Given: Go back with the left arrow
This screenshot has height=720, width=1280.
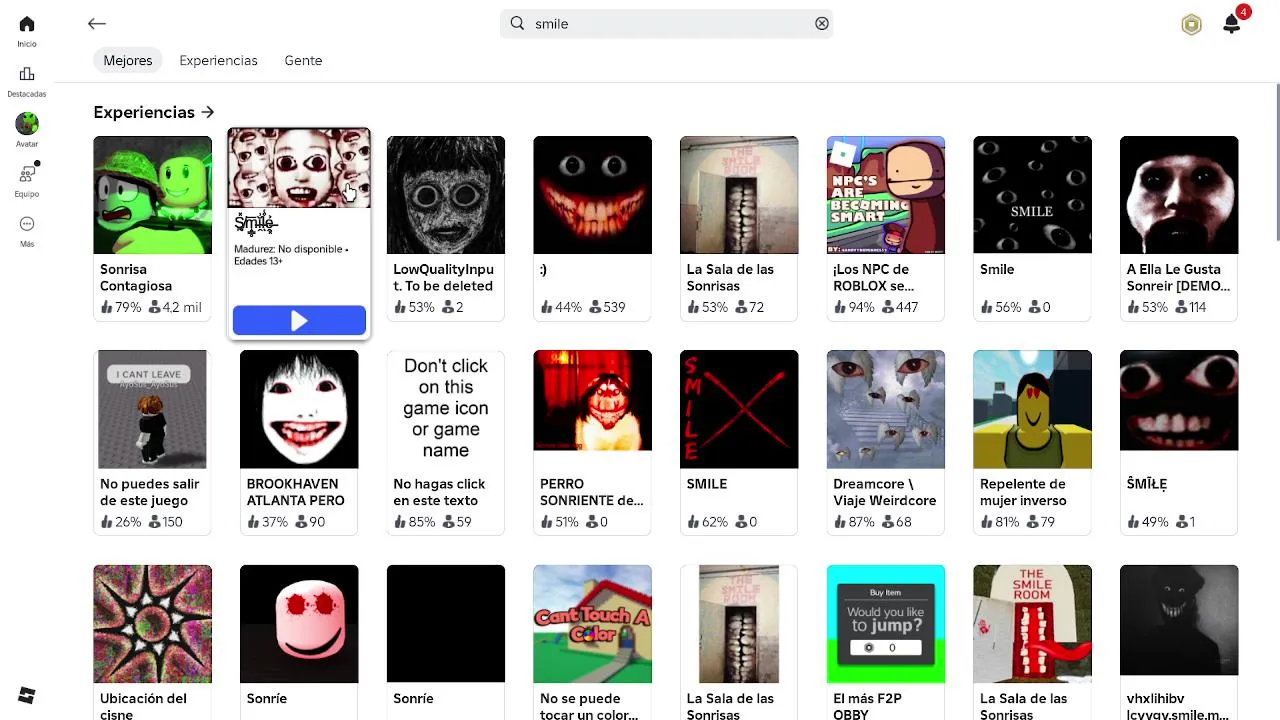Looking at the screenshot, I should click(x=97, y=24).
